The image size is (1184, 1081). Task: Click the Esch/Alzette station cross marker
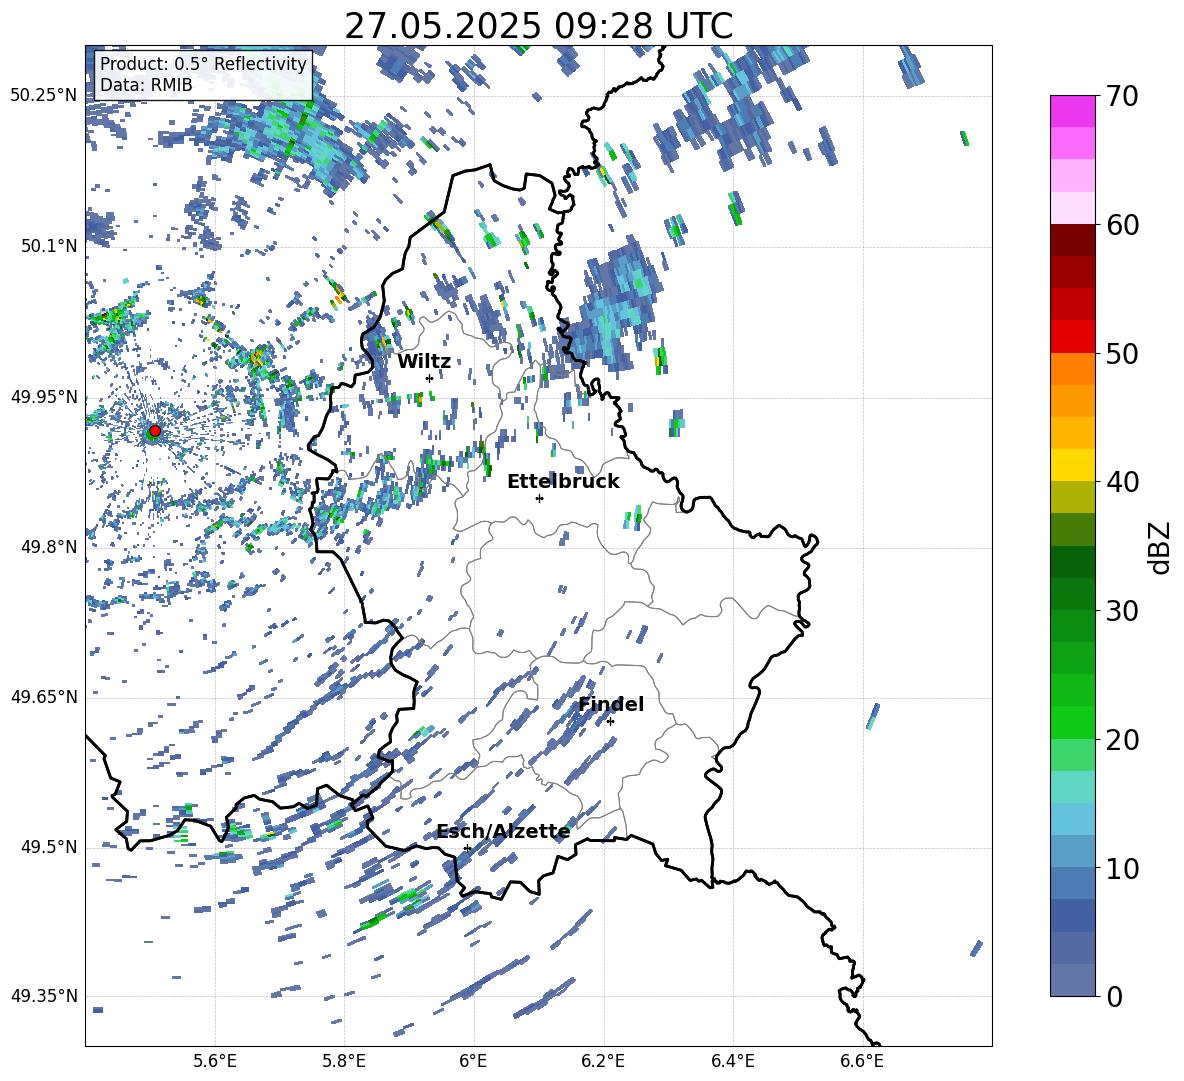click(x=467, y=848)
